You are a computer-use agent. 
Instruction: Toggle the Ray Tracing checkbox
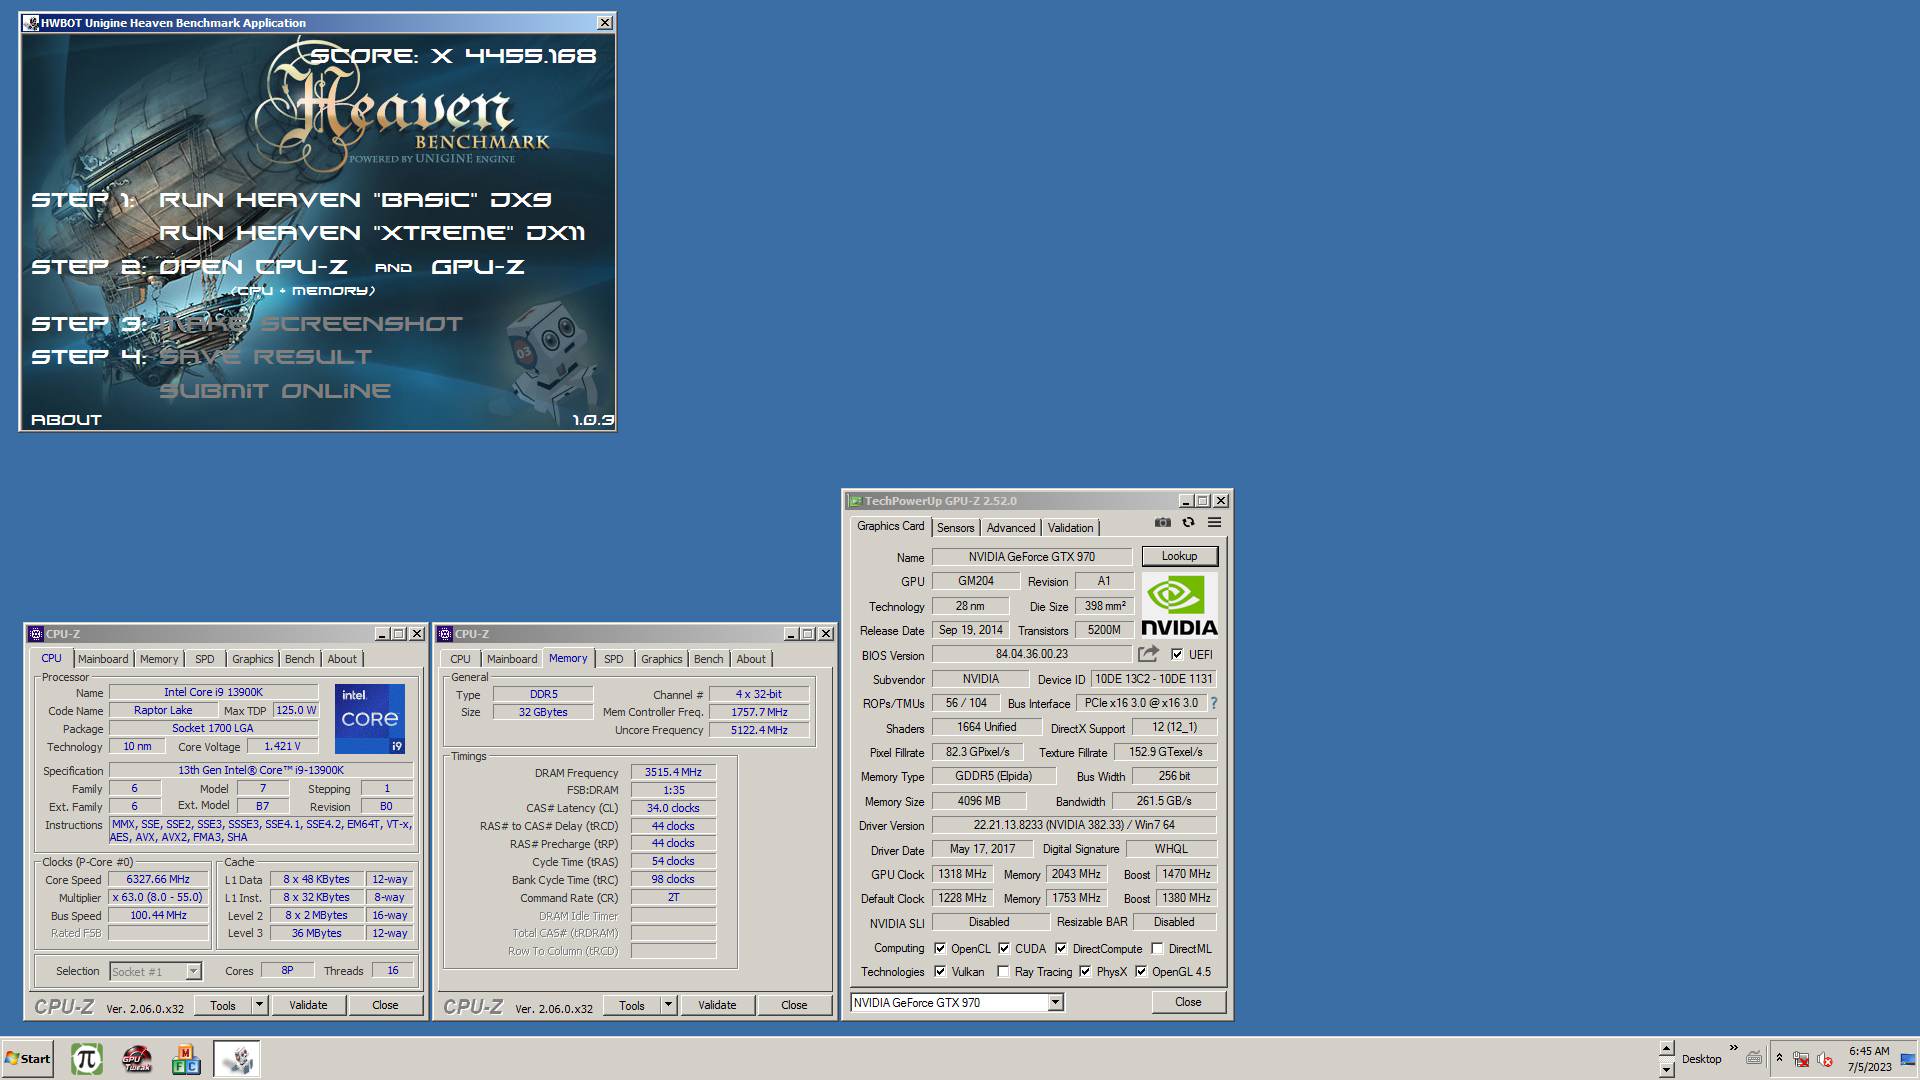[x=1003, y=971]
